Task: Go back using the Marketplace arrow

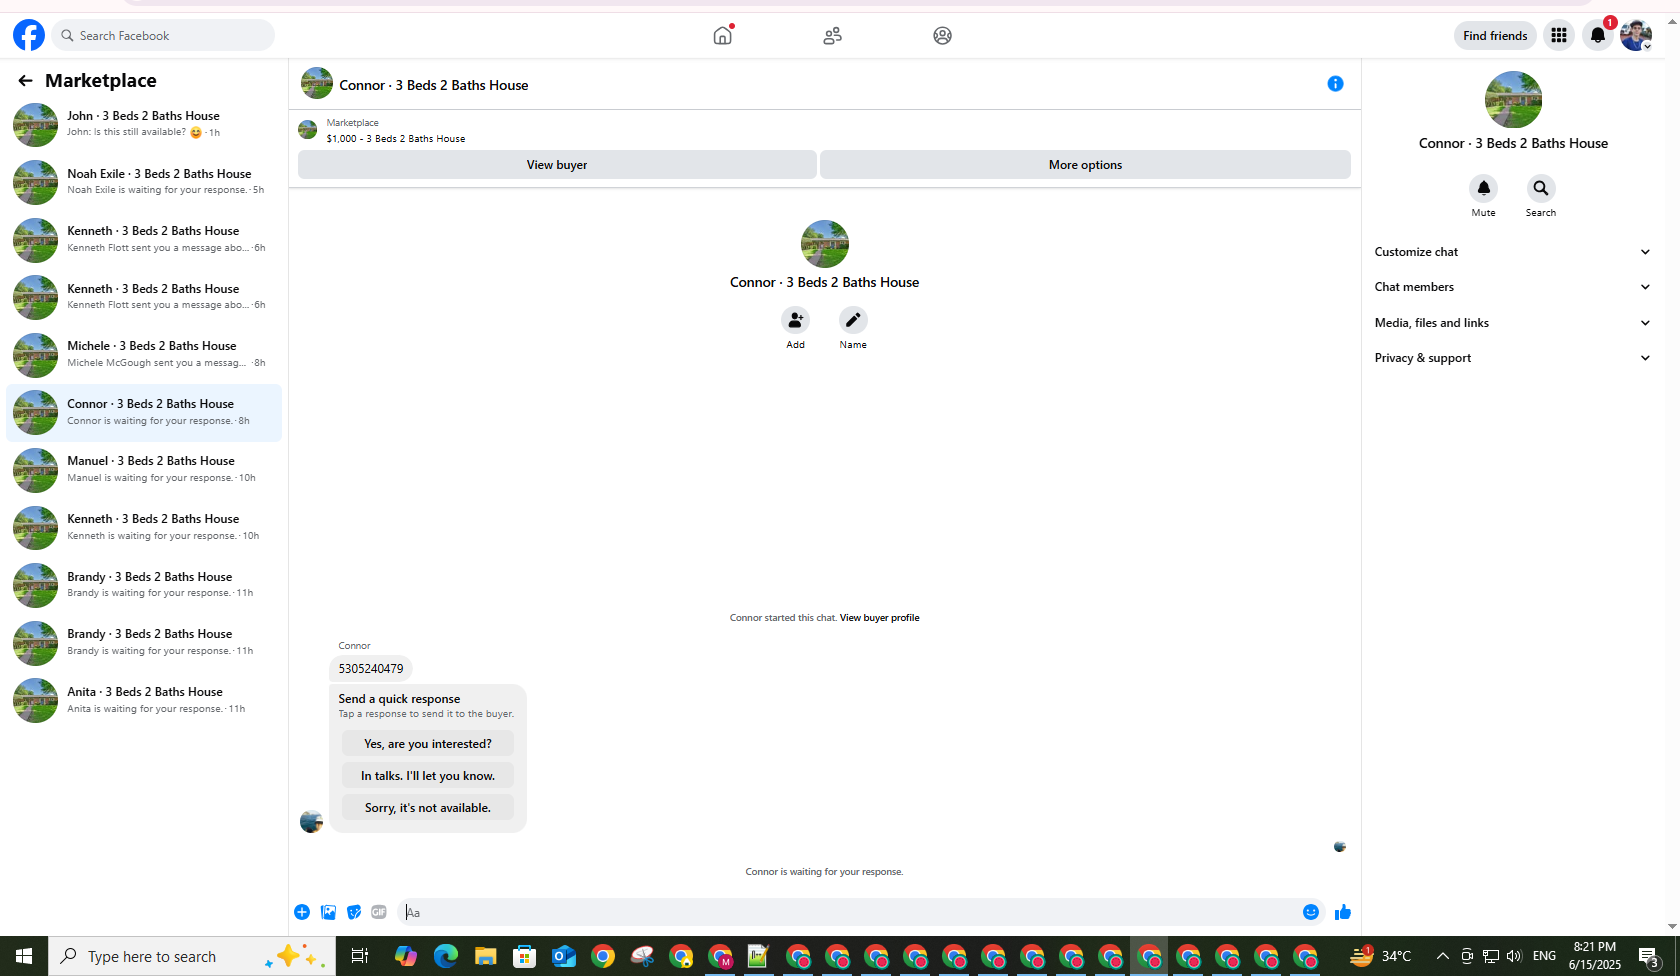Action: (25, 80)
